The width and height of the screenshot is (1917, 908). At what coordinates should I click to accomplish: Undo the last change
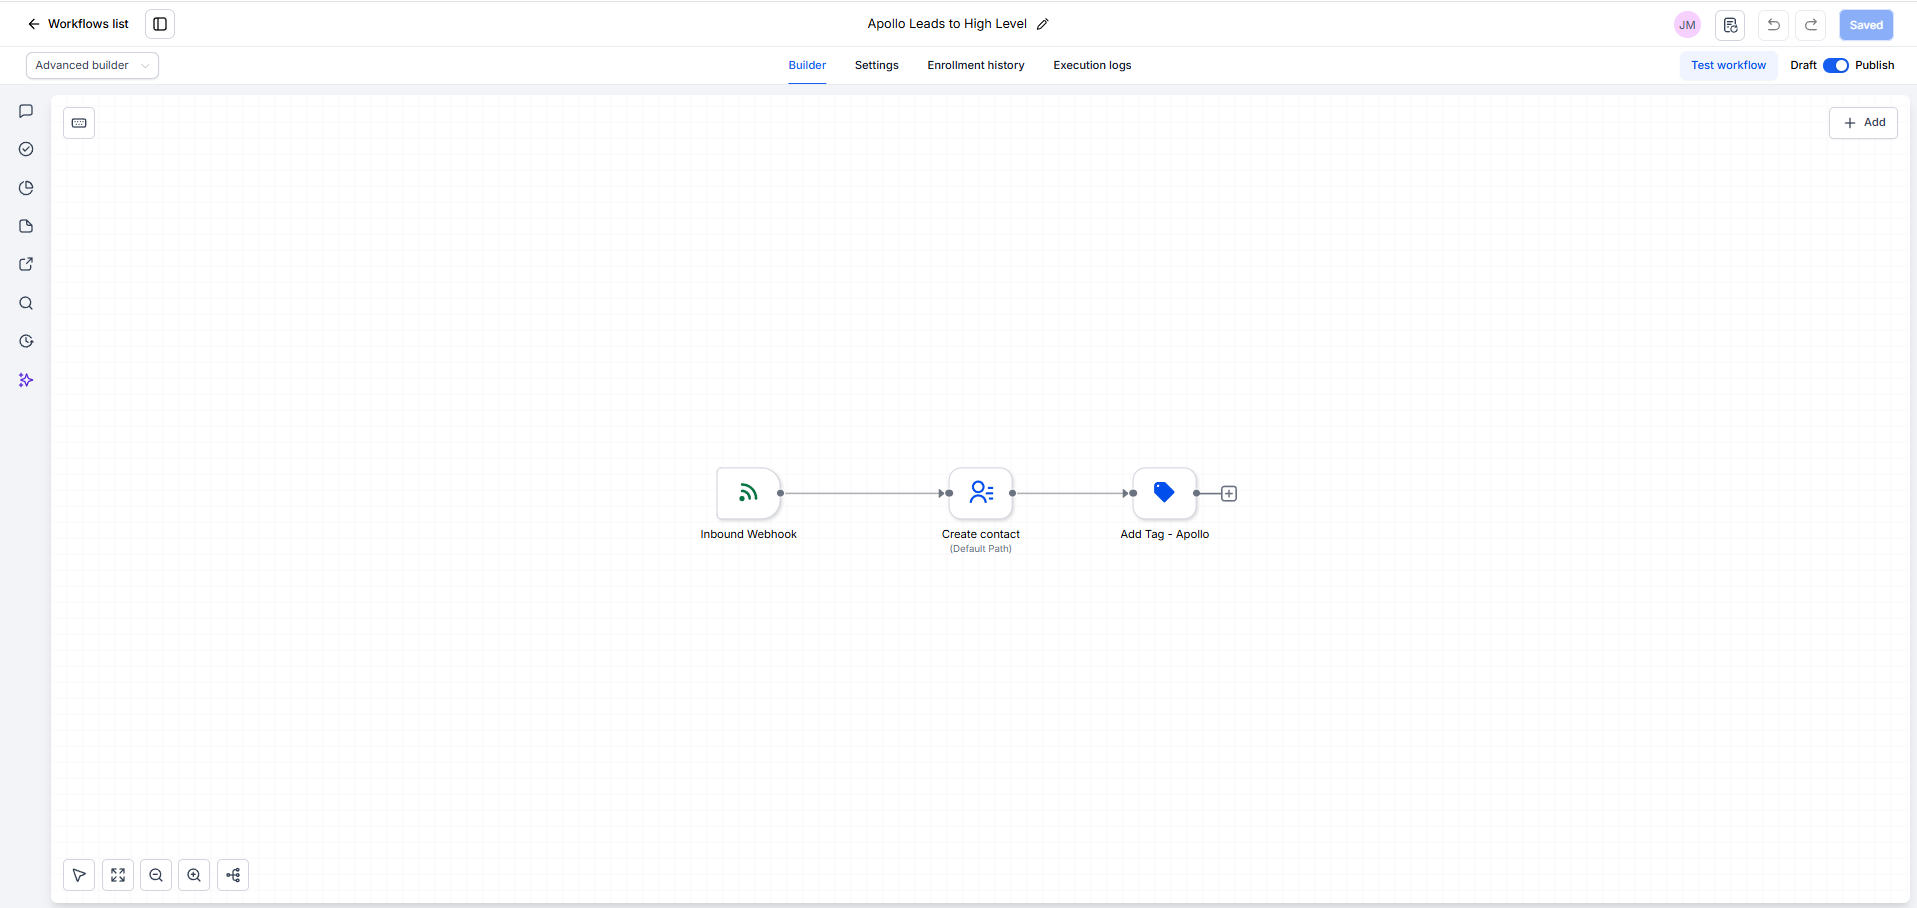1774,25
